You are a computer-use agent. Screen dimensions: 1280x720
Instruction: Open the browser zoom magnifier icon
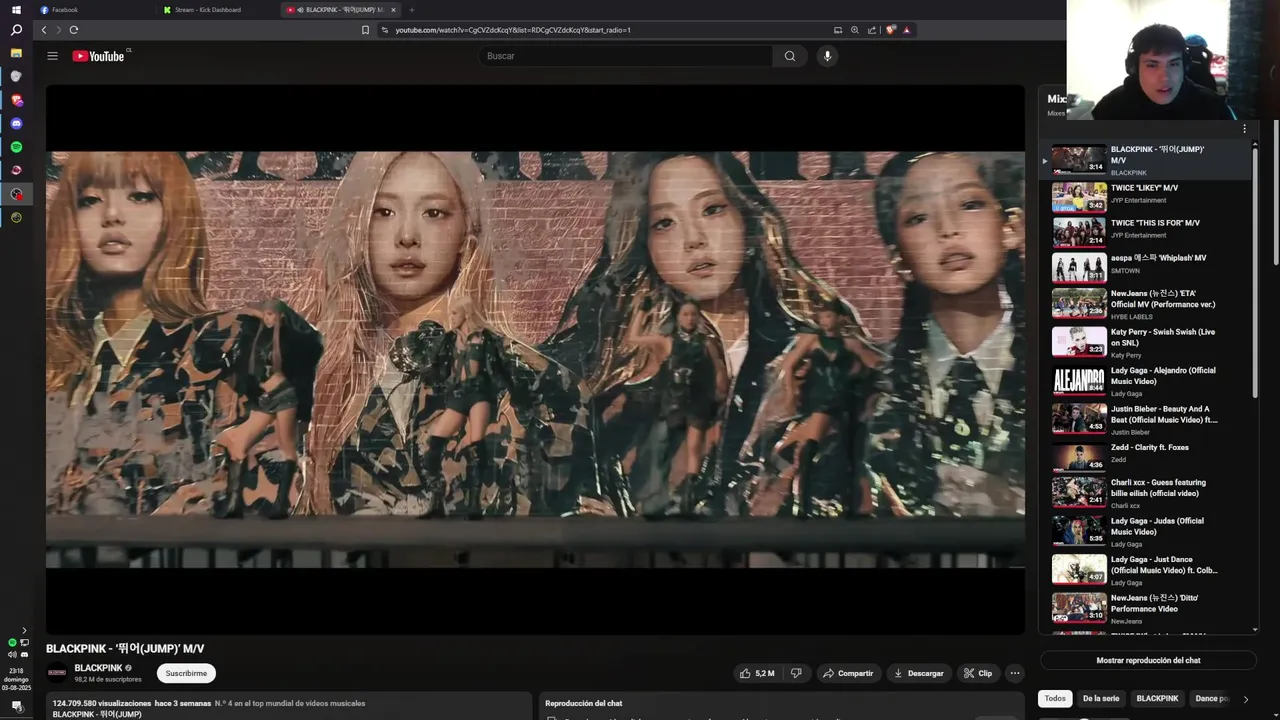point(854,30)
